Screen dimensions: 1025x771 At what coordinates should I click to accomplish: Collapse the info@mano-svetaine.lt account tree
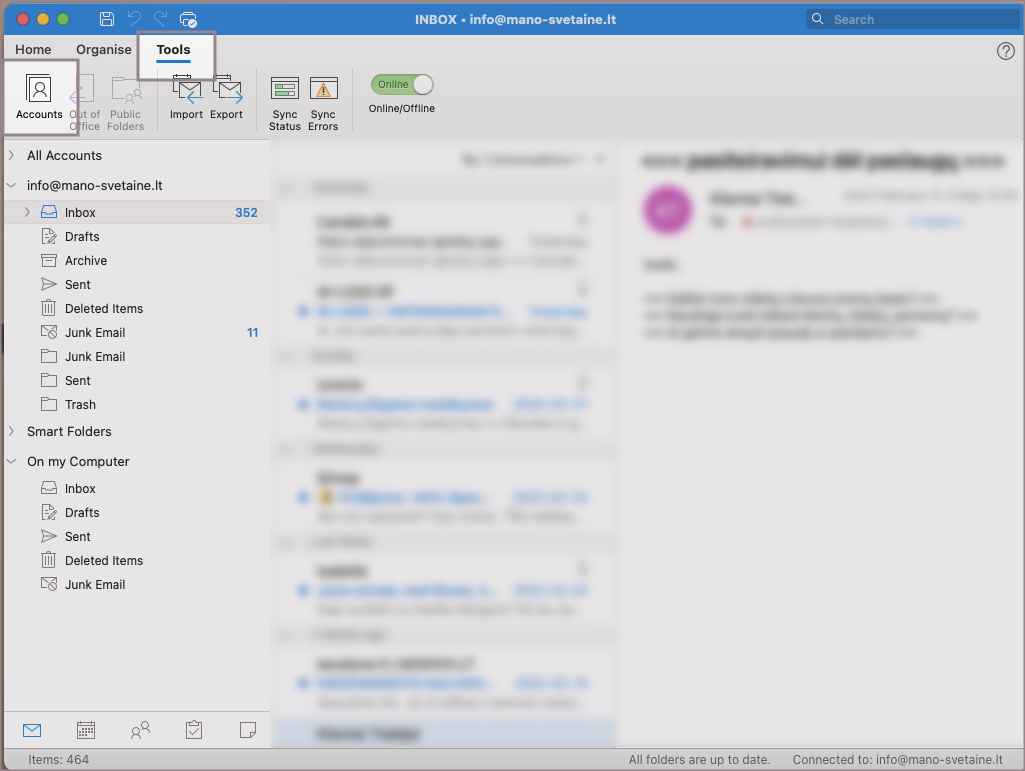(11, 186)
